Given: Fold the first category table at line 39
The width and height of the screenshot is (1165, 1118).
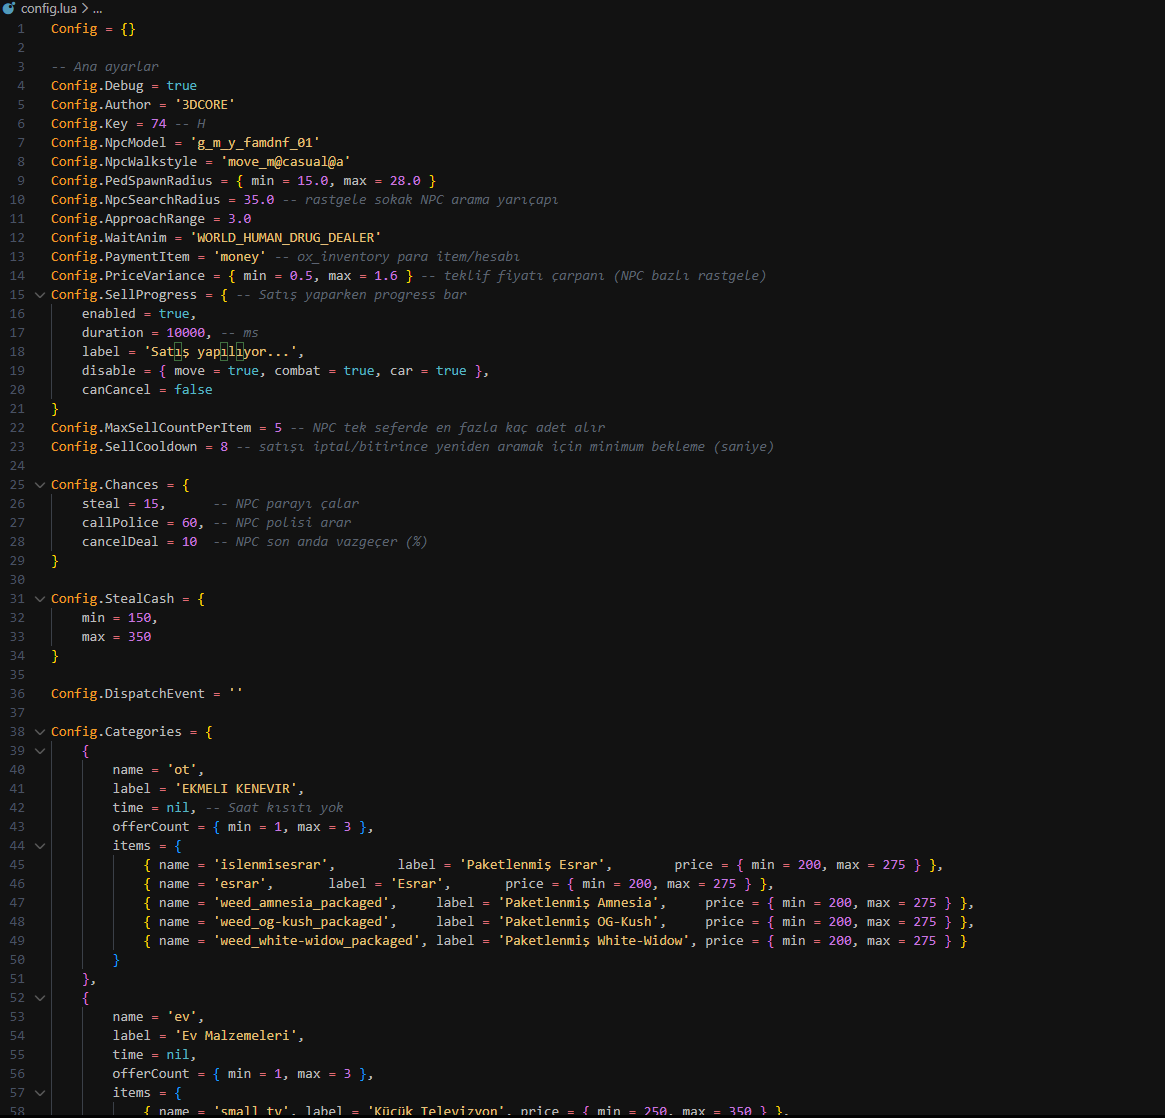Looking at the screenshot, I should [x=40, y=751].
